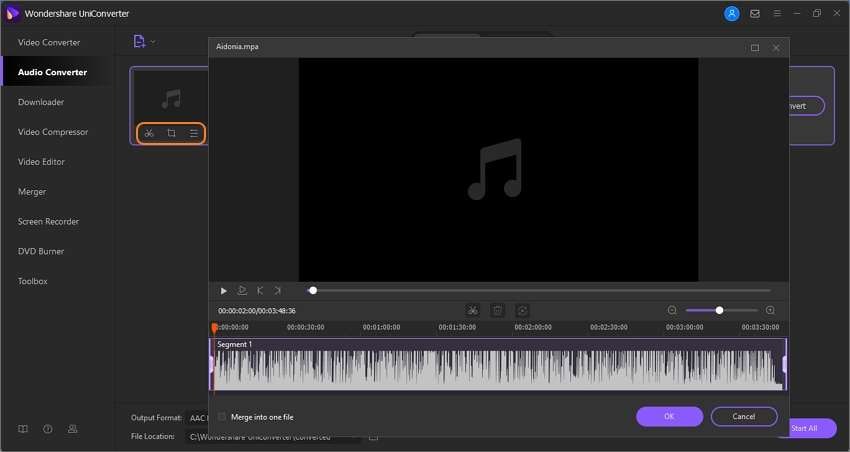
Task: Click the timeline zoom slider handle
Action: [x=719, y=311]
